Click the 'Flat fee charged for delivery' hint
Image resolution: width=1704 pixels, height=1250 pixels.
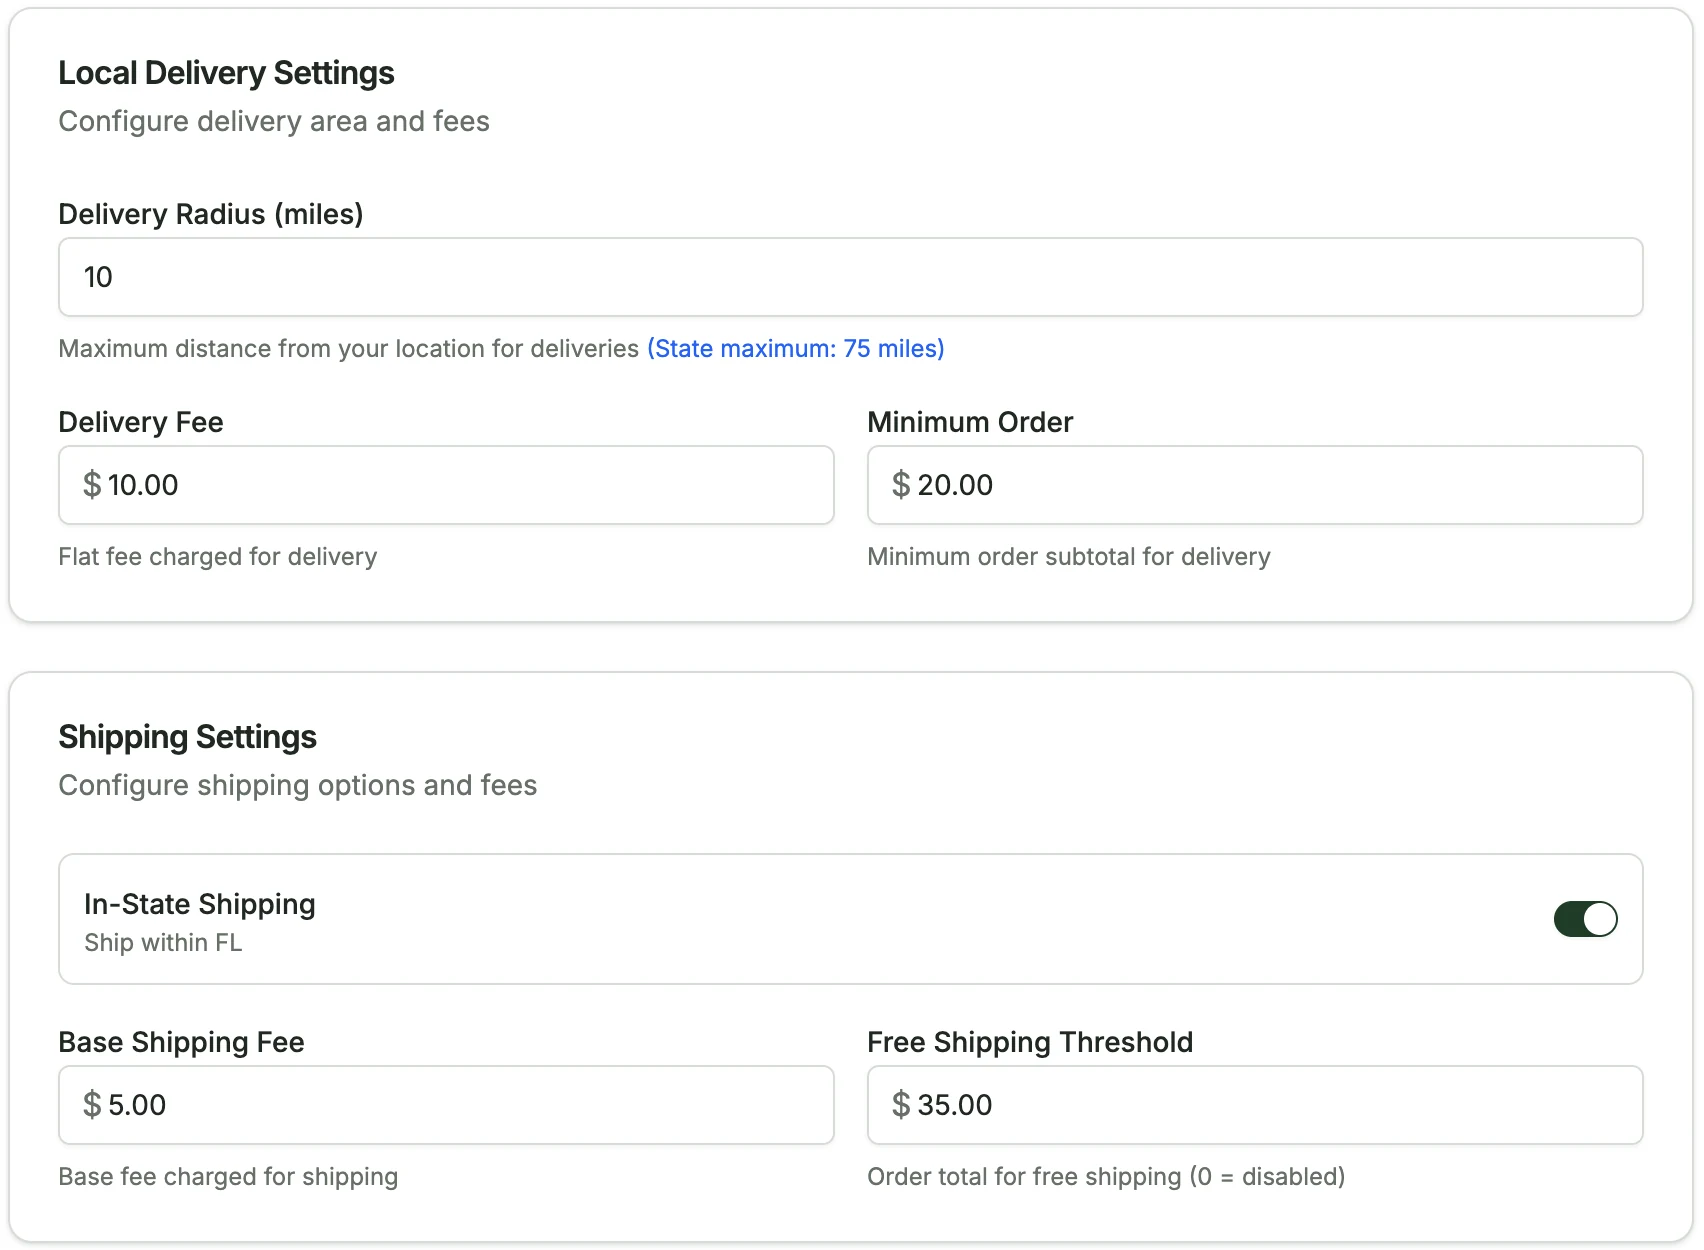coord(218,557)
